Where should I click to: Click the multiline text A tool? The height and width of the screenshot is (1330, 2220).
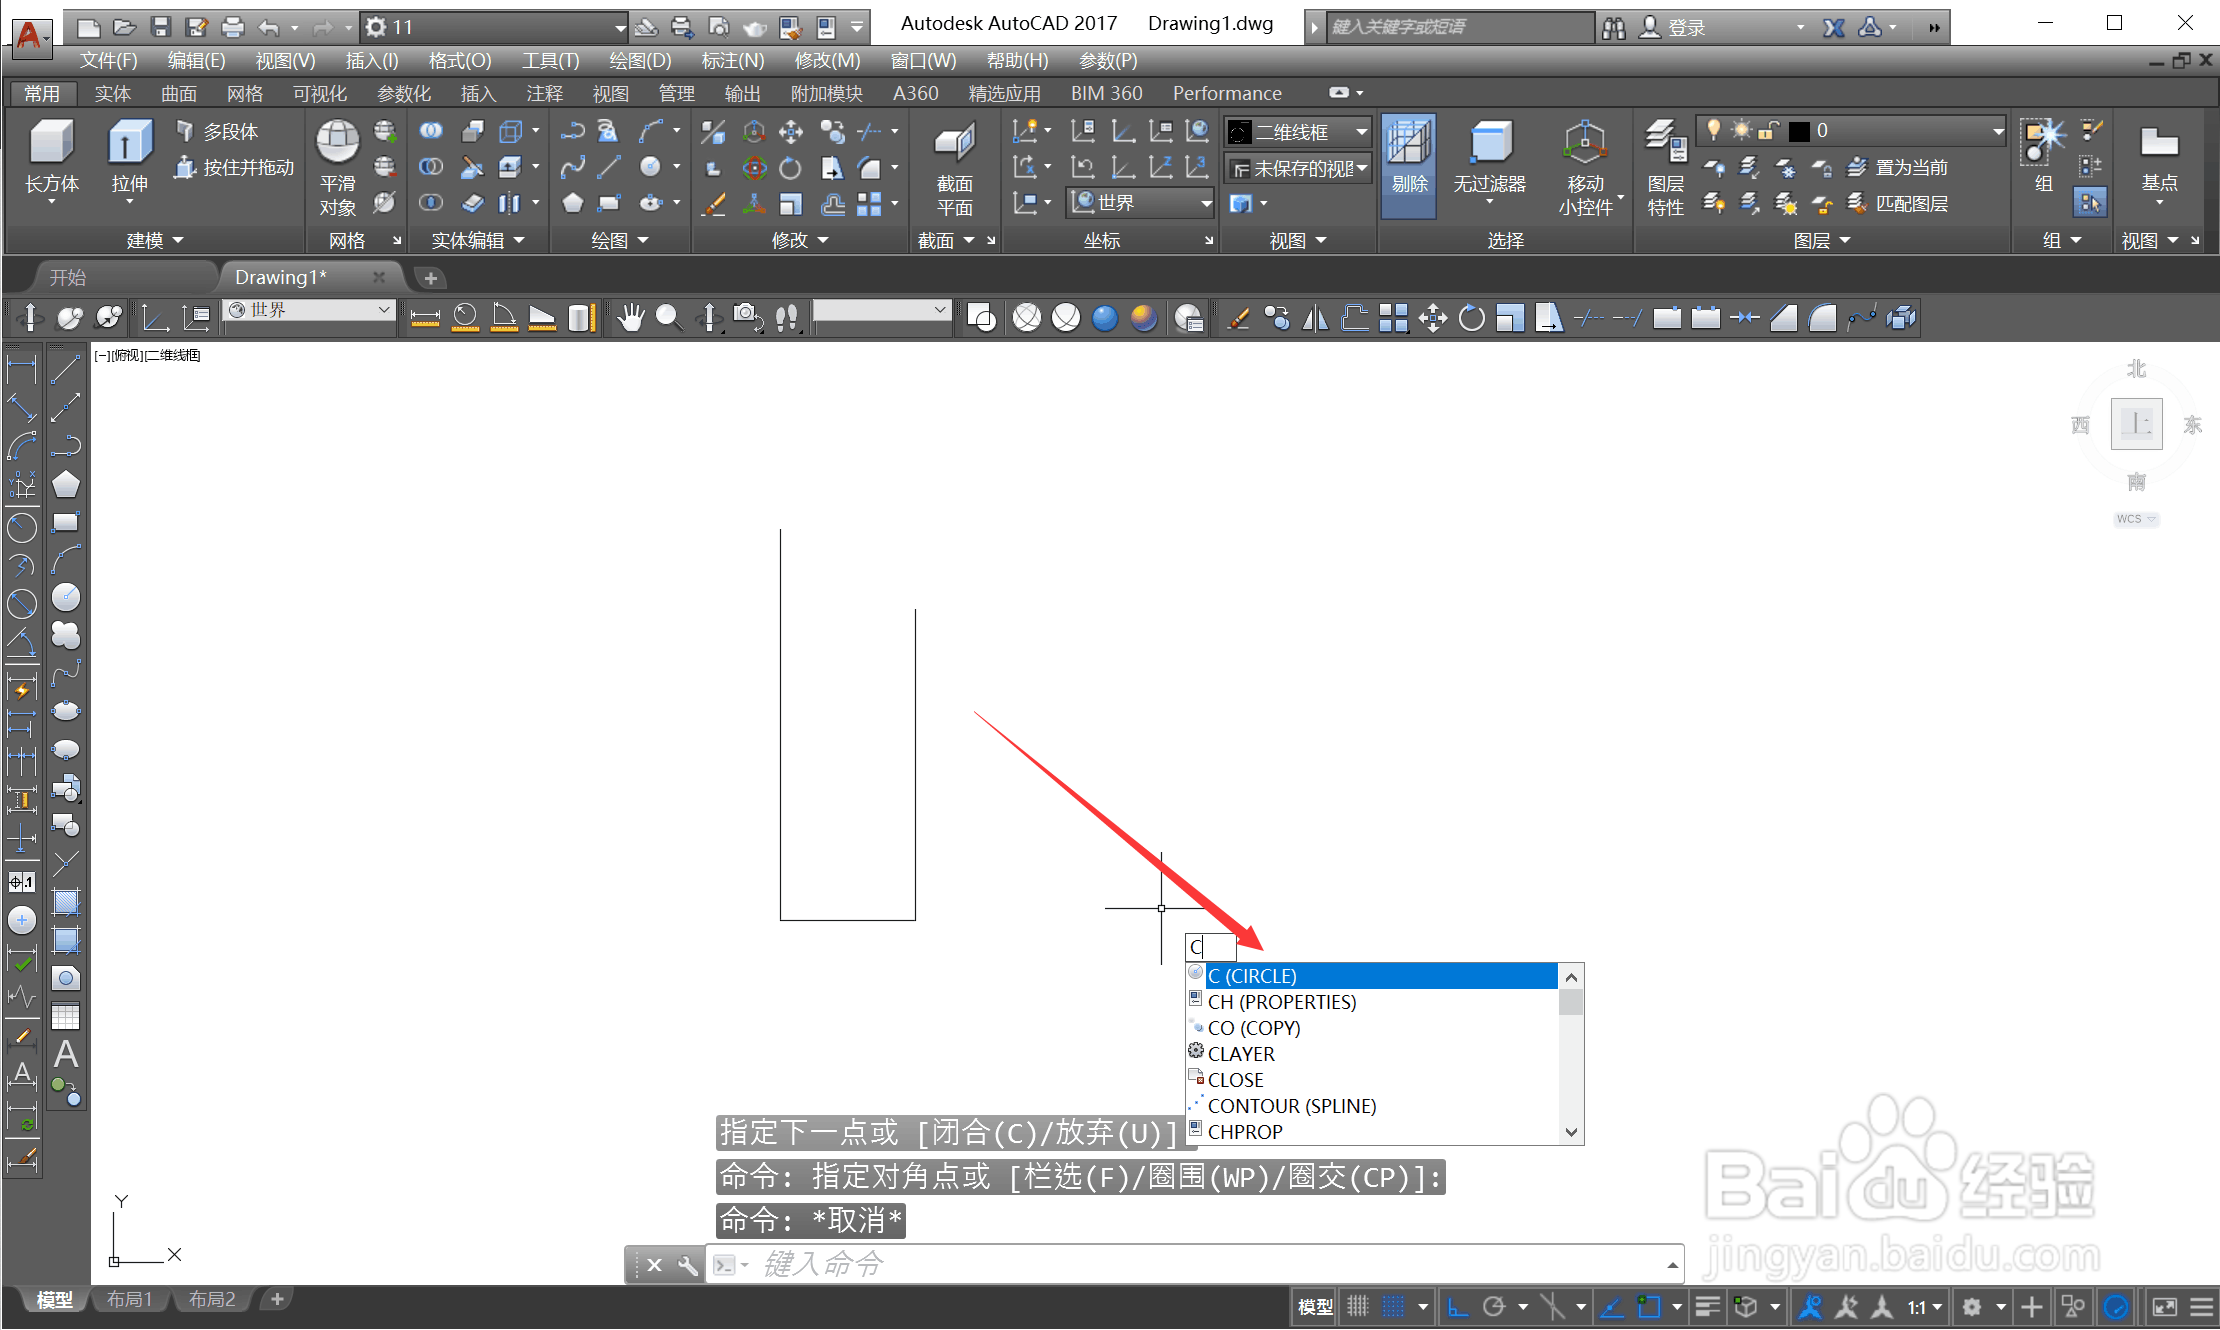(x=66, y=1054)
